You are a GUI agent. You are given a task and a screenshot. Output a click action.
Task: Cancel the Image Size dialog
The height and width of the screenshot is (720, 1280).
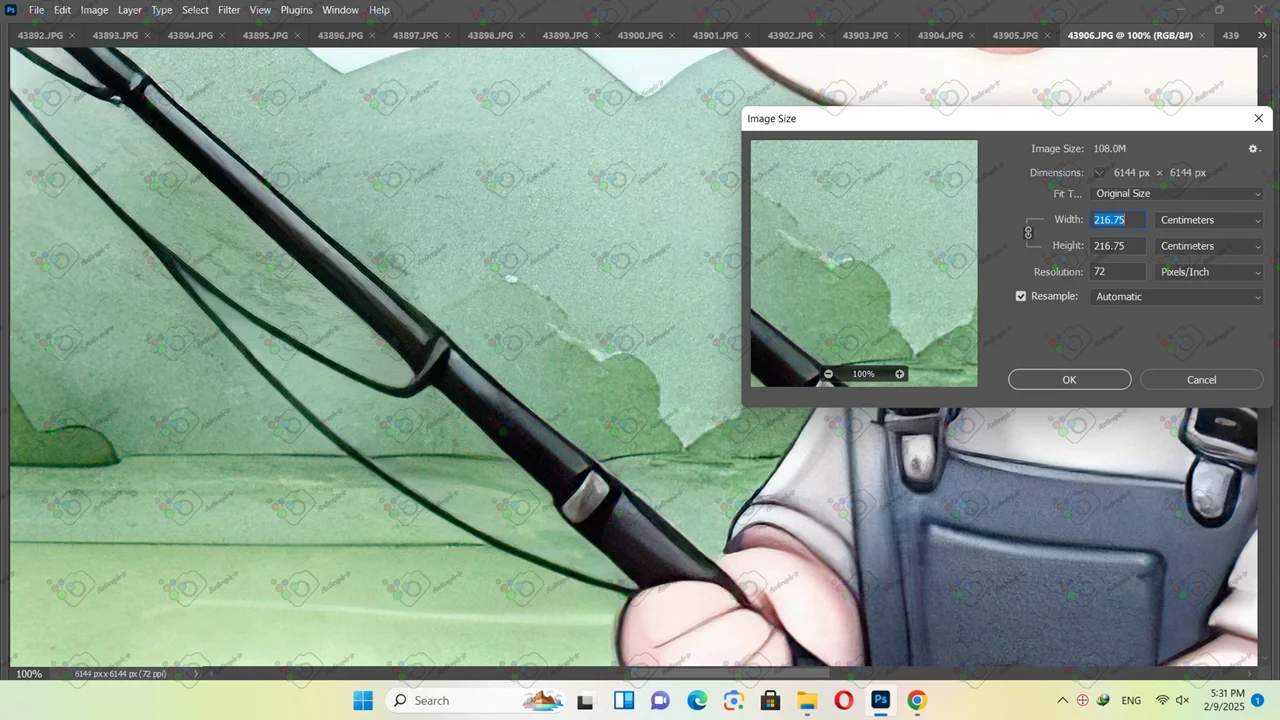pyautogui.click(x=1201, y=380)
